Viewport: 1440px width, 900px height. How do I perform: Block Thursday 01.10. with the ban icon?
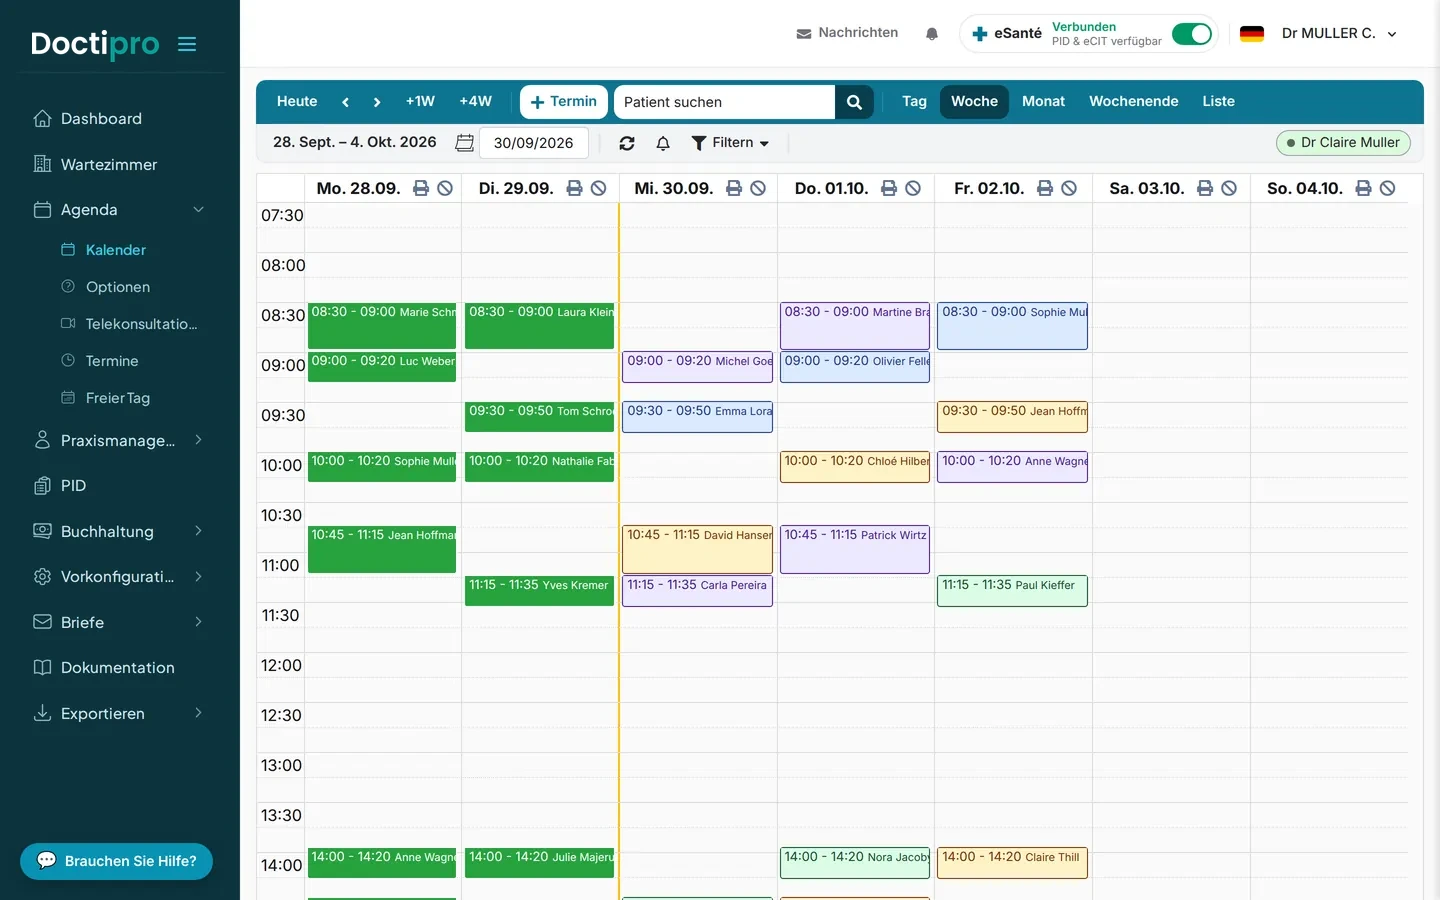913,188
